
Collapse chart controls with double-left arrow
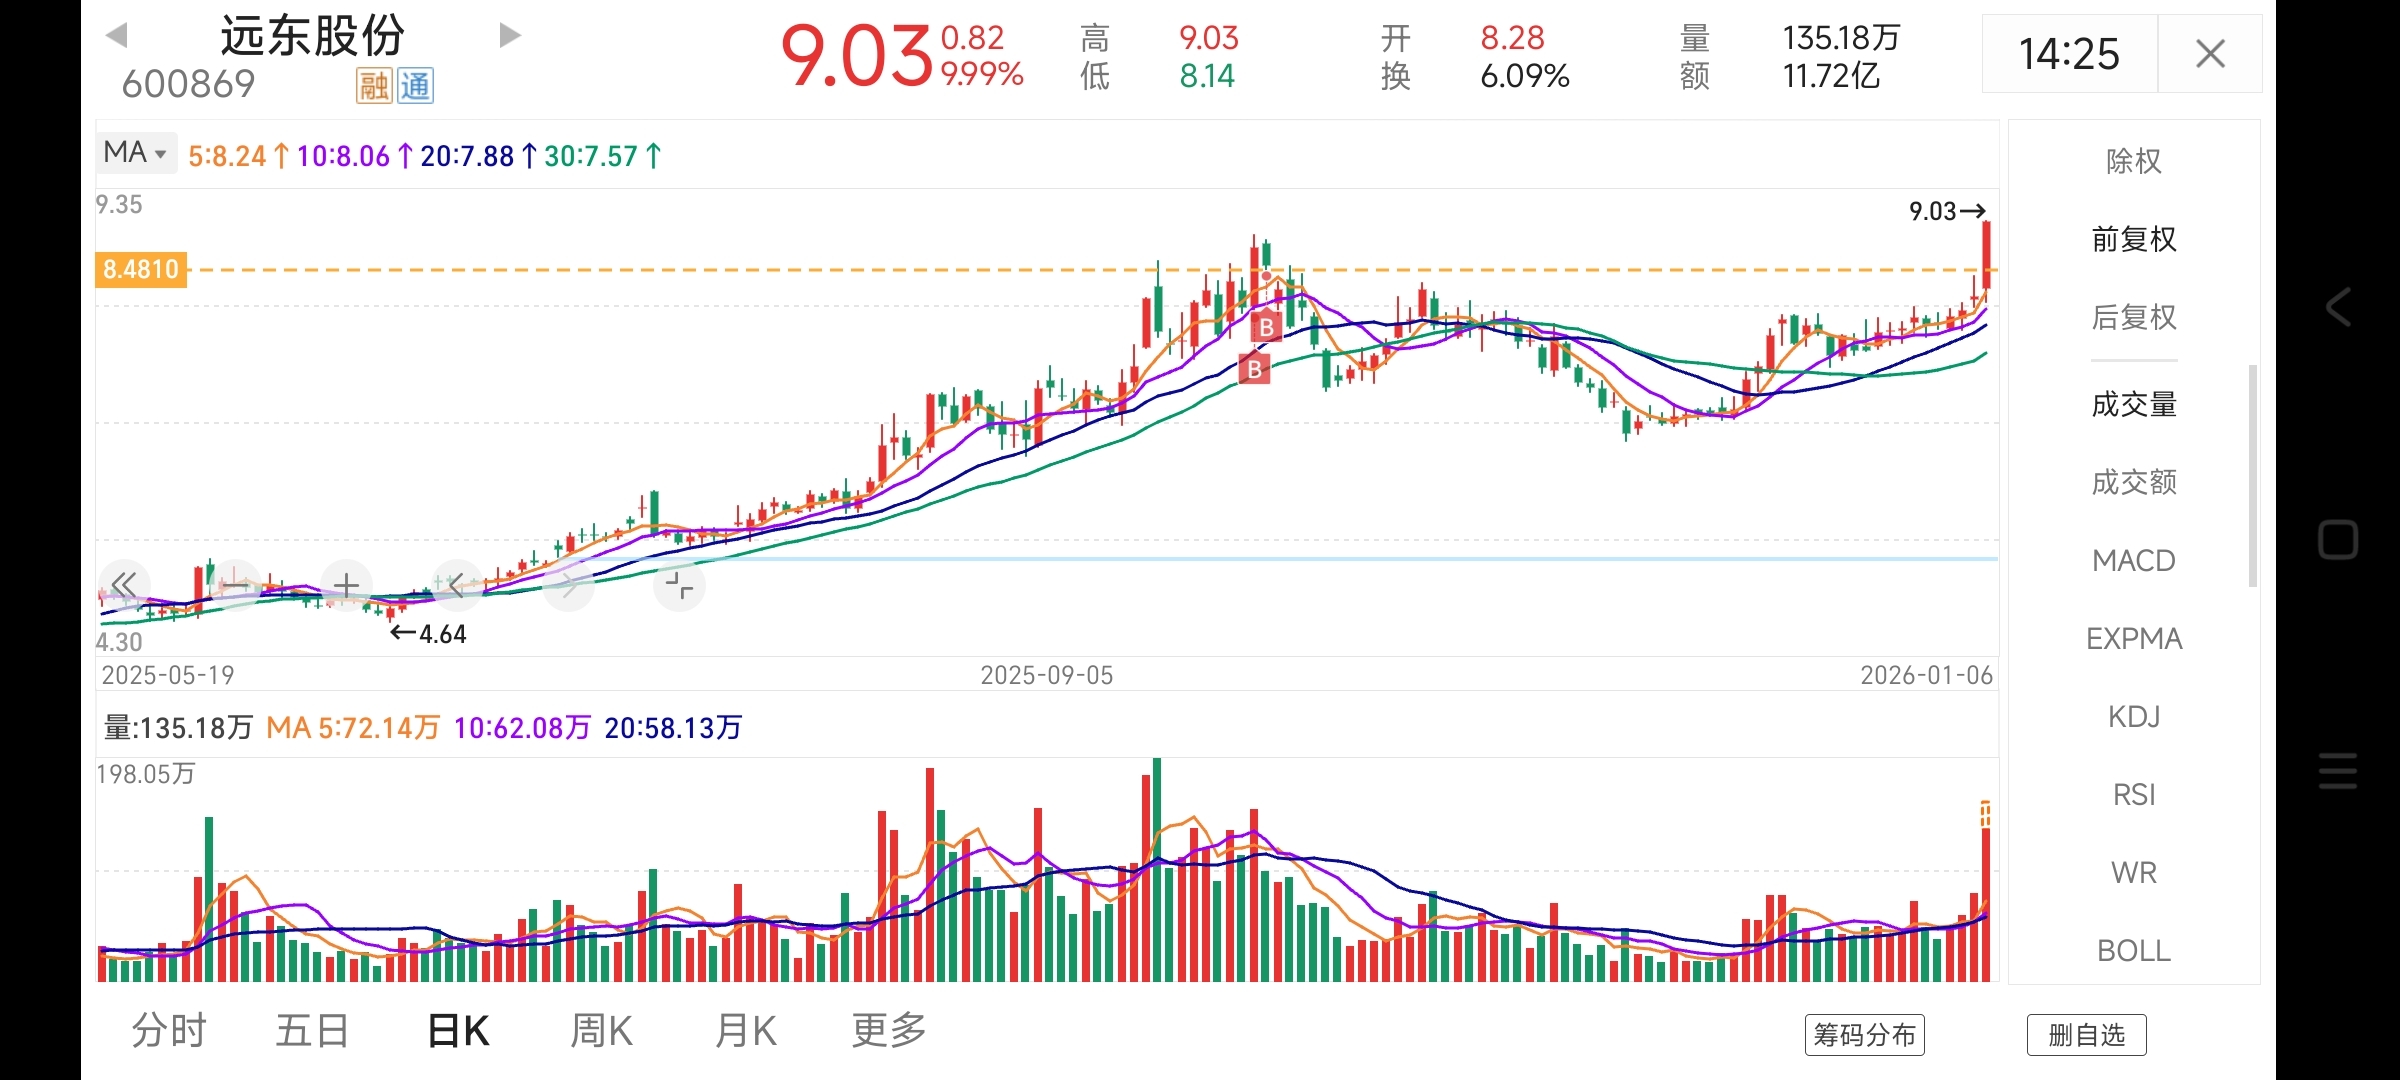(x=125, y=585)
